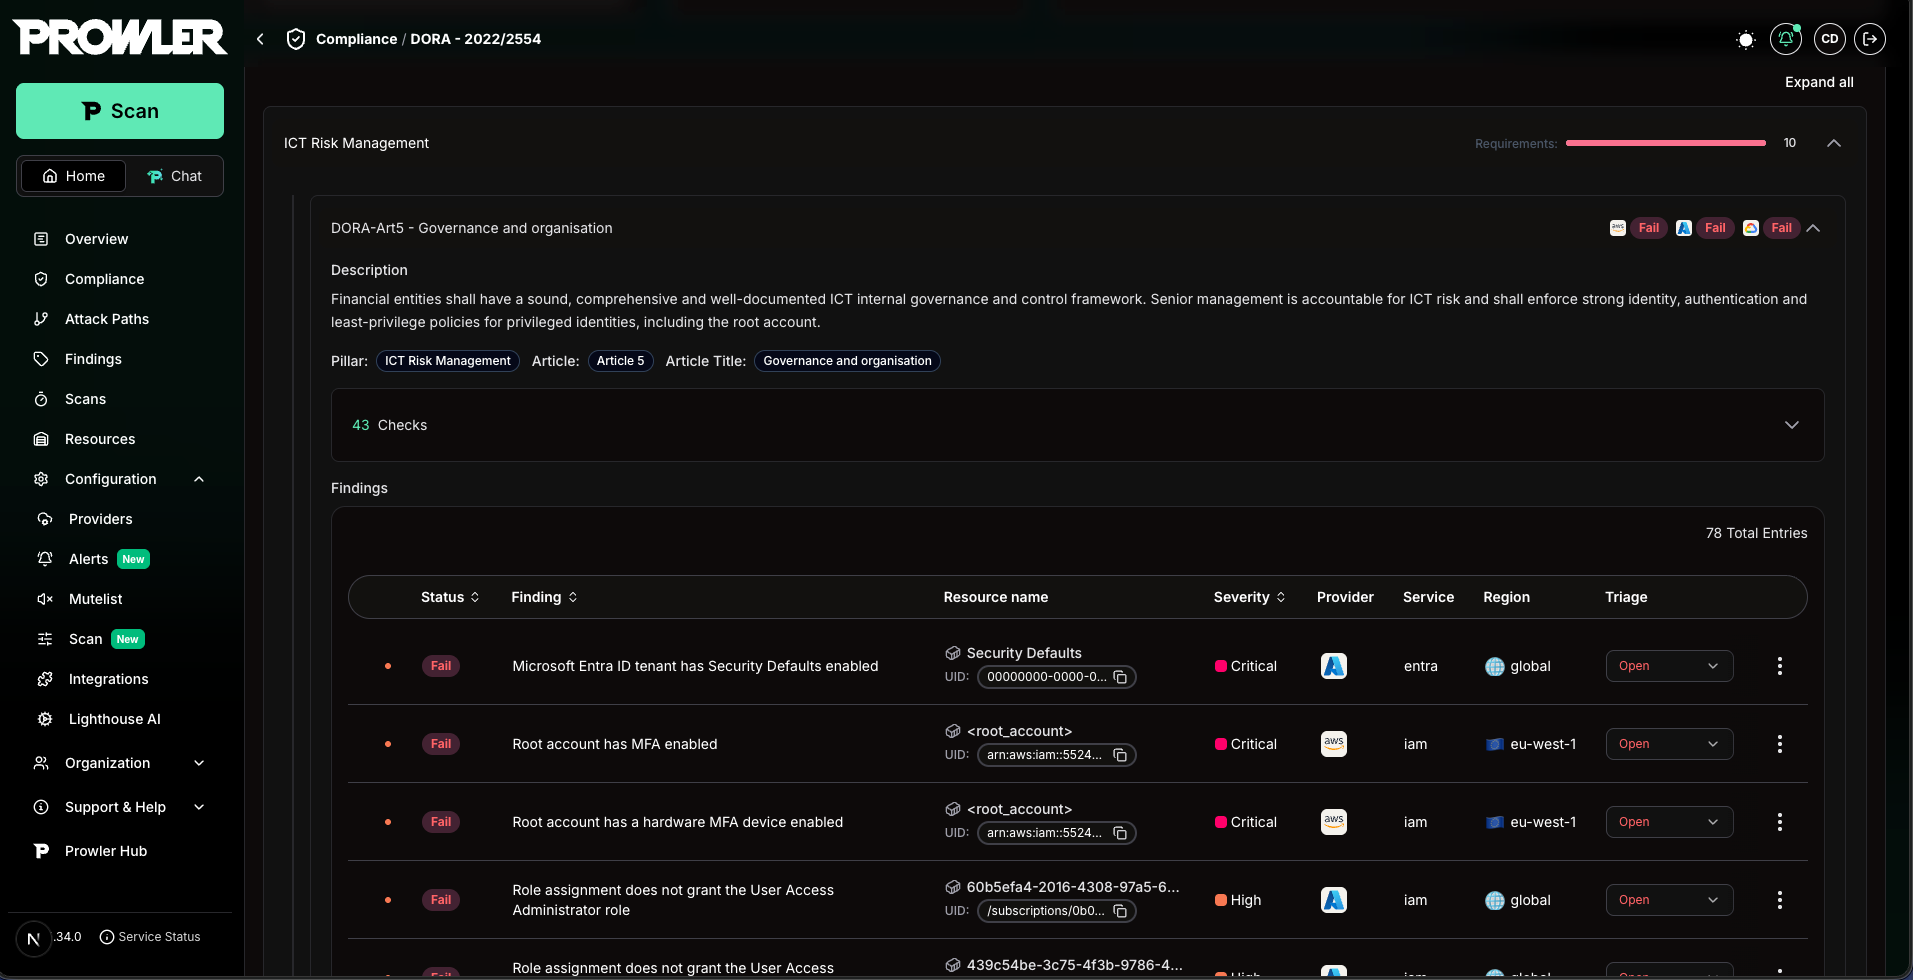Copy the /subscriptions UID

point(1120,911)
